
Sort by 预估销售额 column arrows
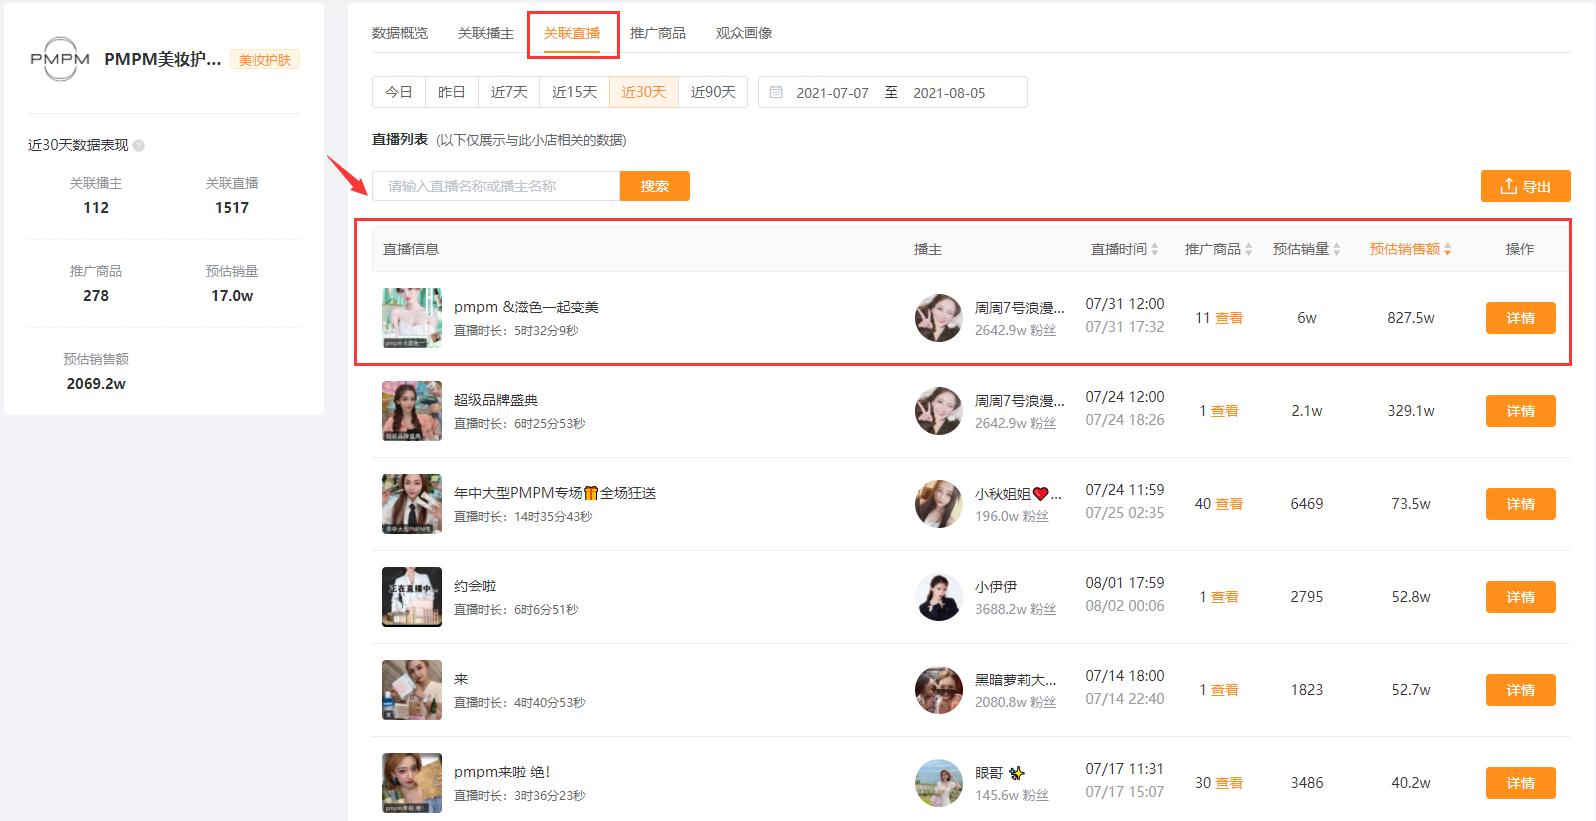(x=1447, y=249)
